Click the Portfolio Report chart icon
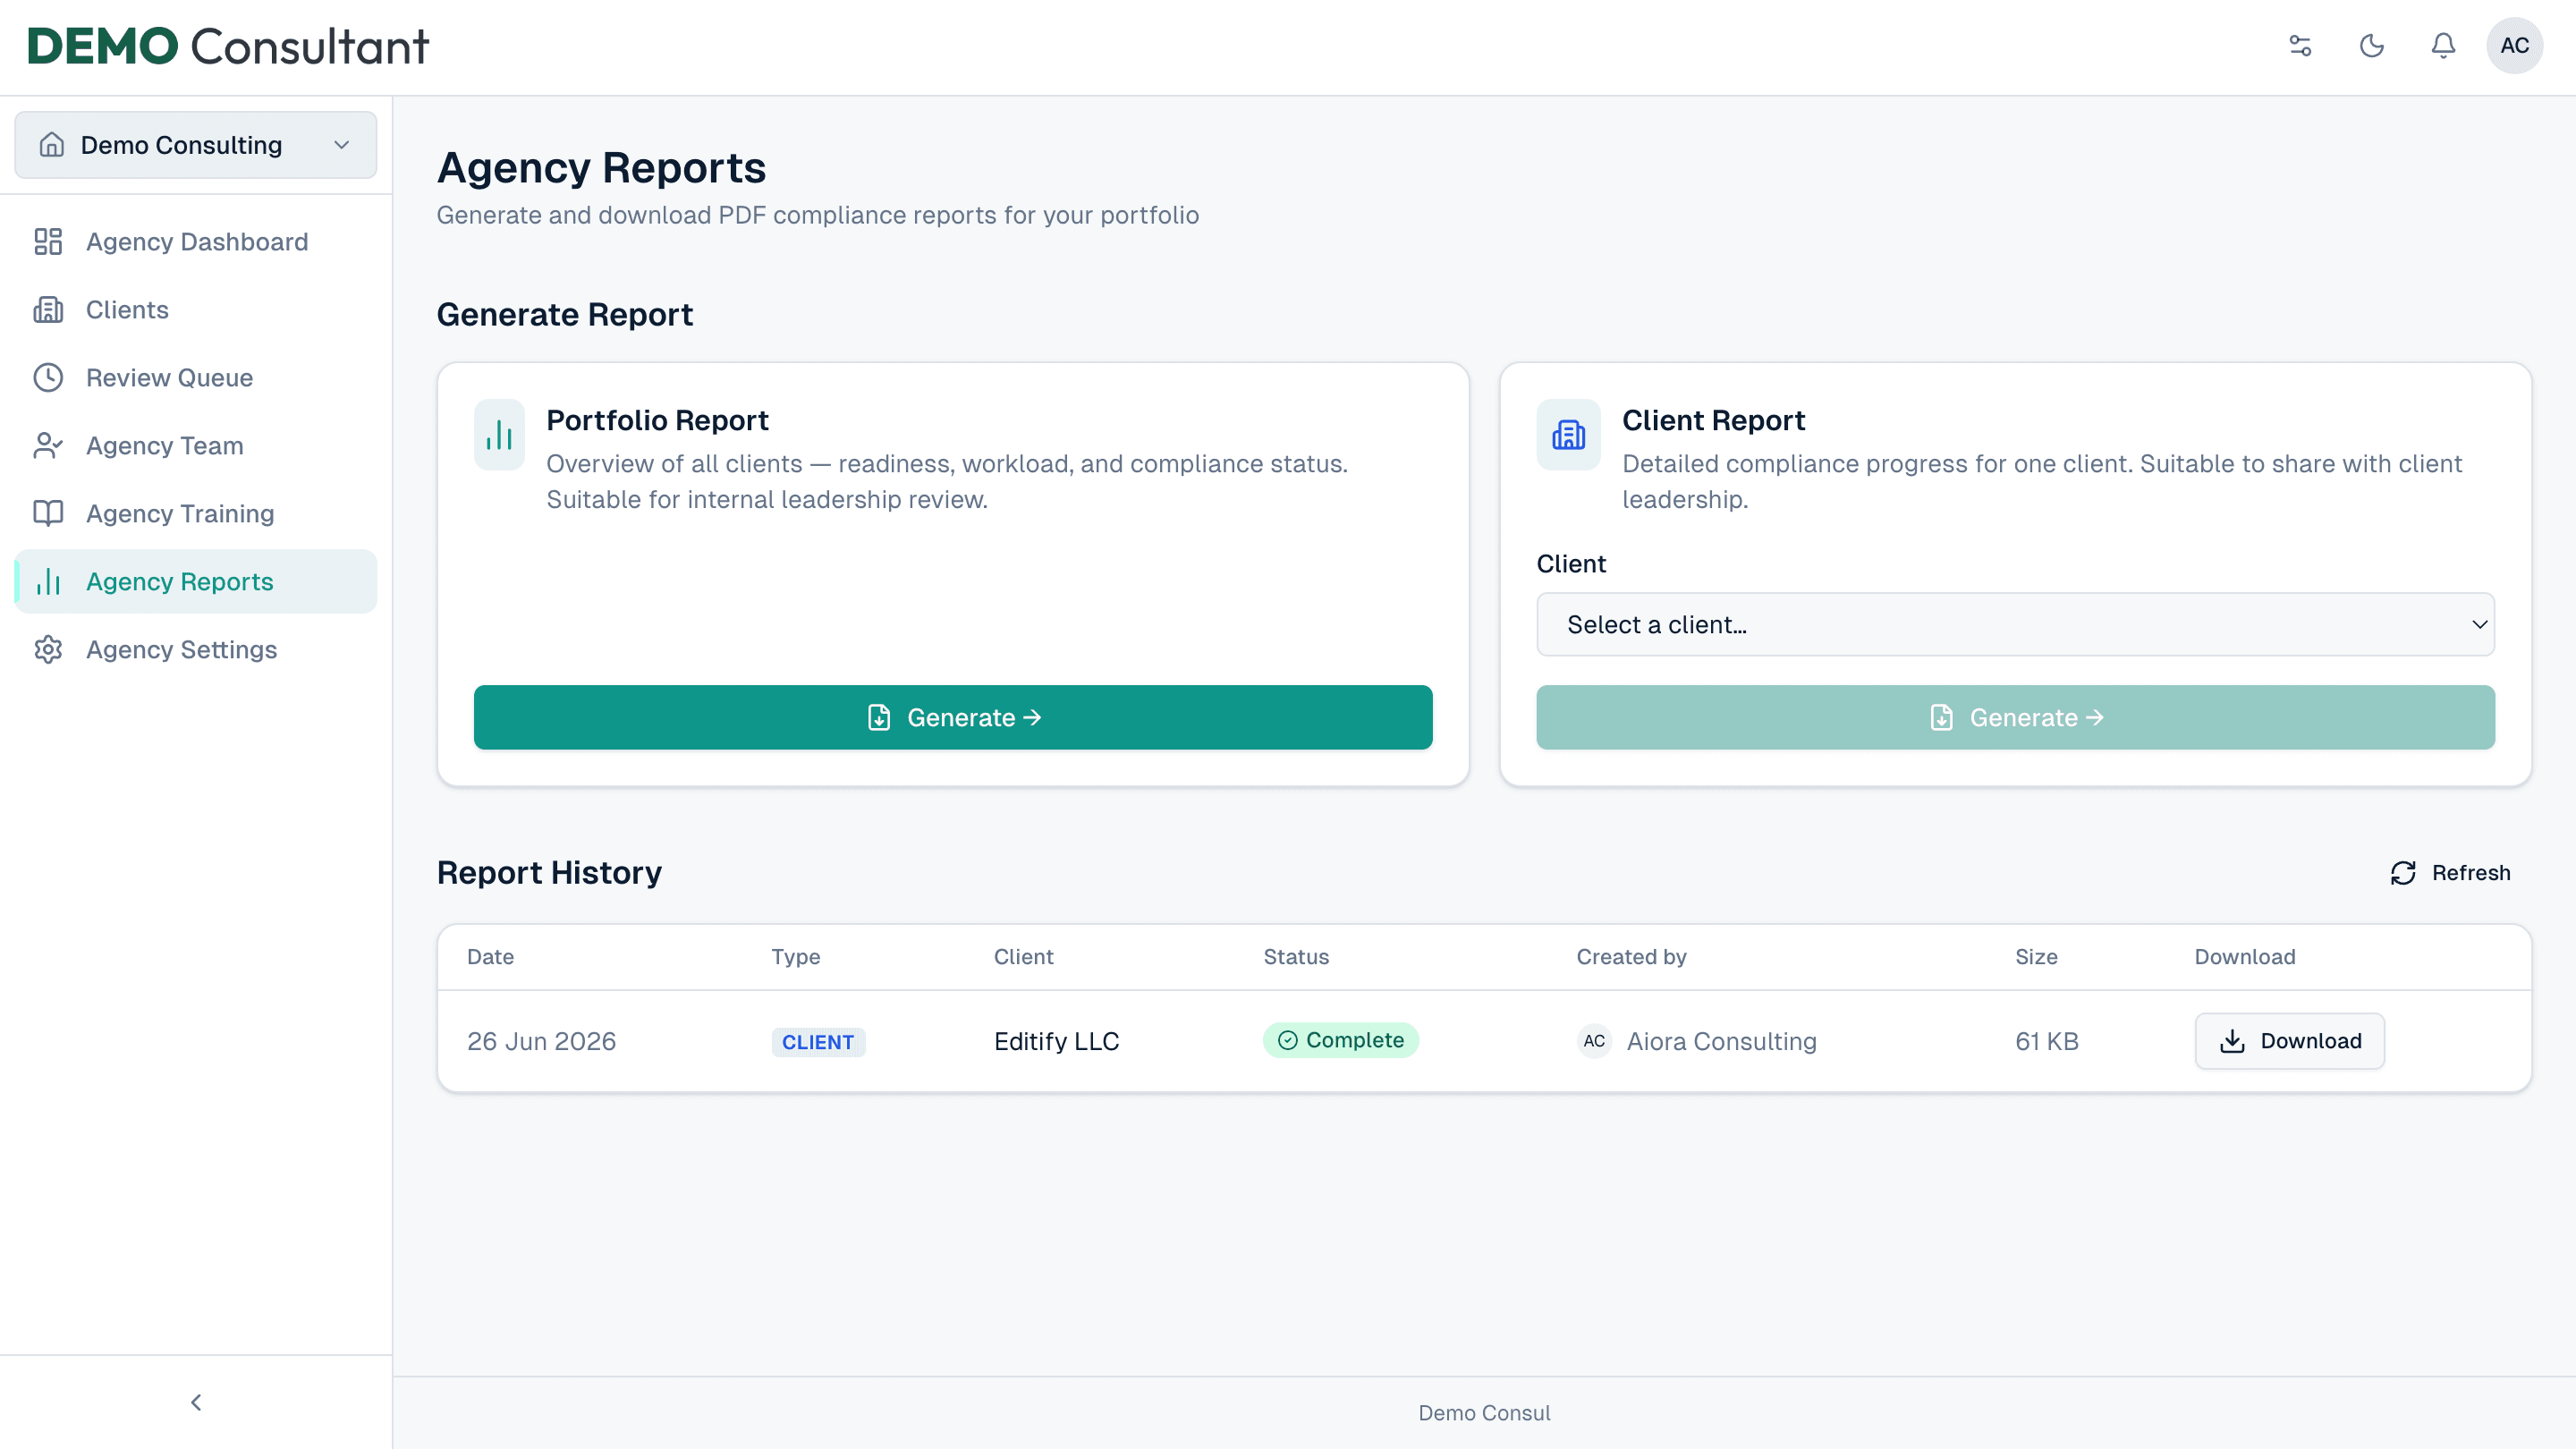Viewport: 2576px width, 1449px height. (499, 435)
